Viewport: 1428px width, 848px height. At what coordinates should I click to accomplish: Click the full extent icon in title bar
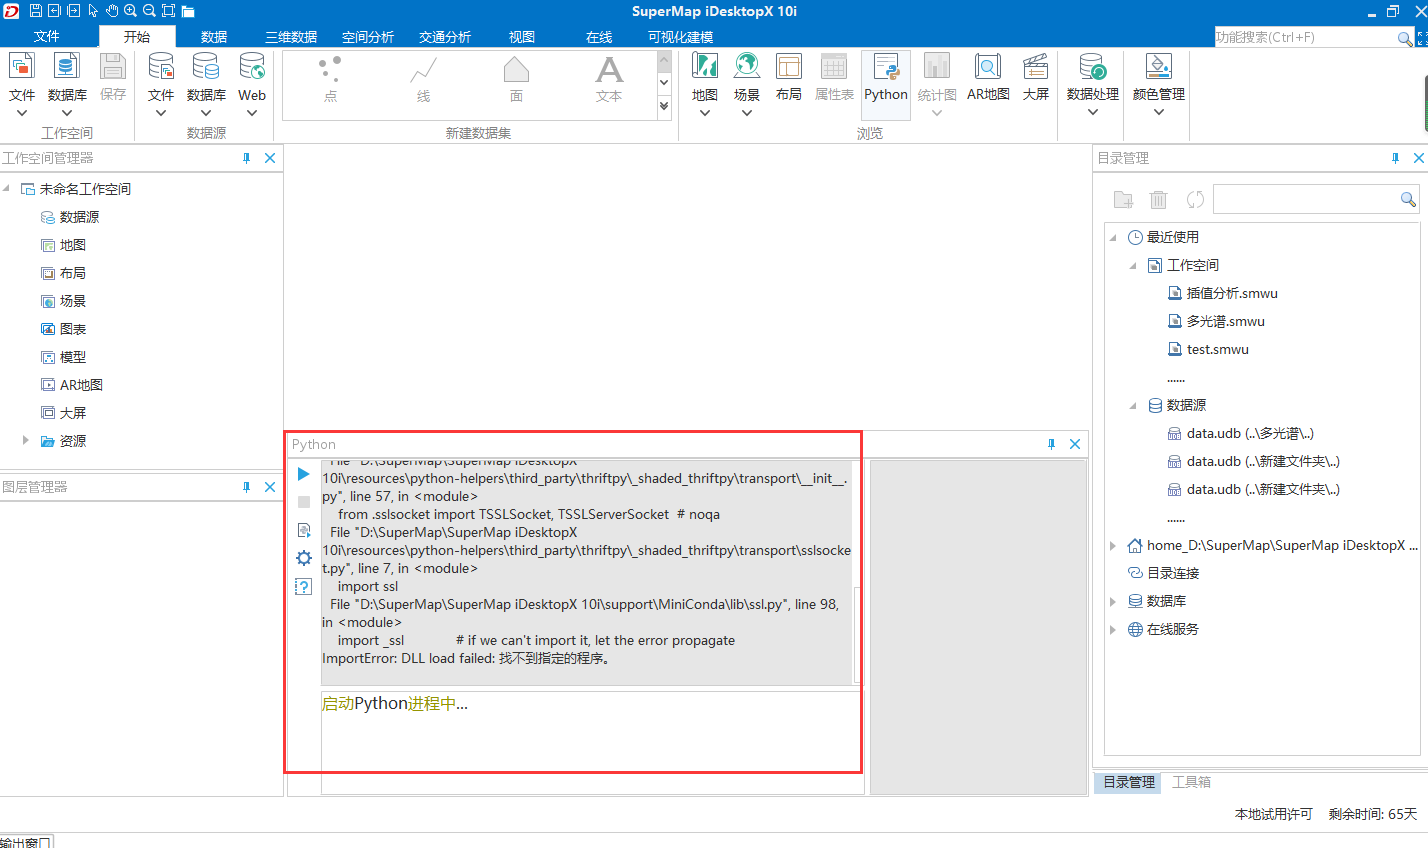168,11
